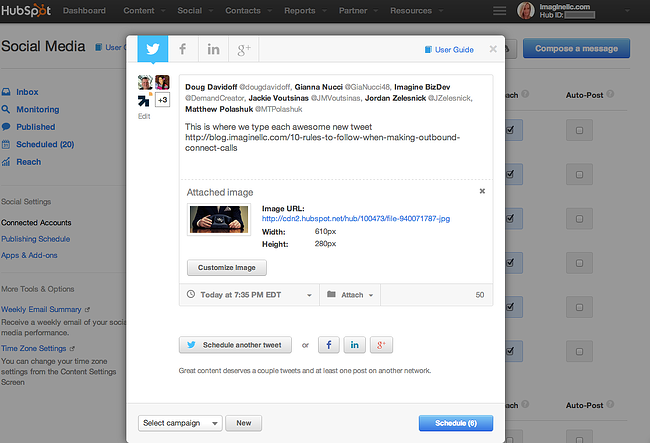Expand the Resources menu
The height and width of the screenshot is (443, 650).
[416, 11]
